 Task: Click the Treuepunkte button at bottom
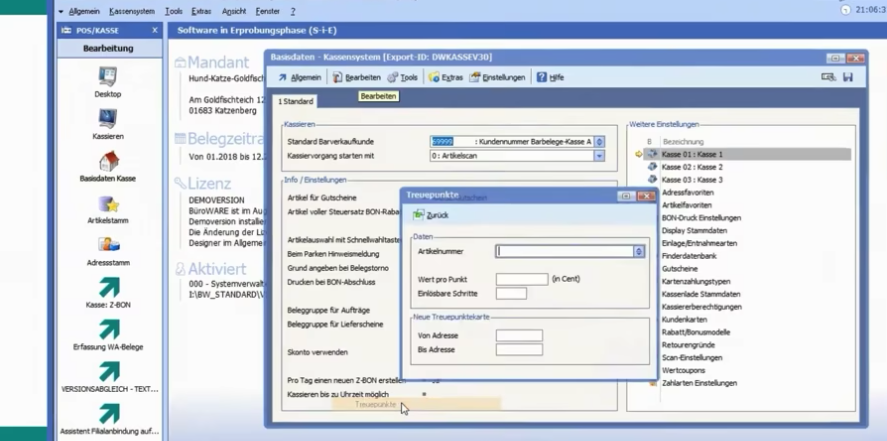pyautogui.click(x=376, y=405)
